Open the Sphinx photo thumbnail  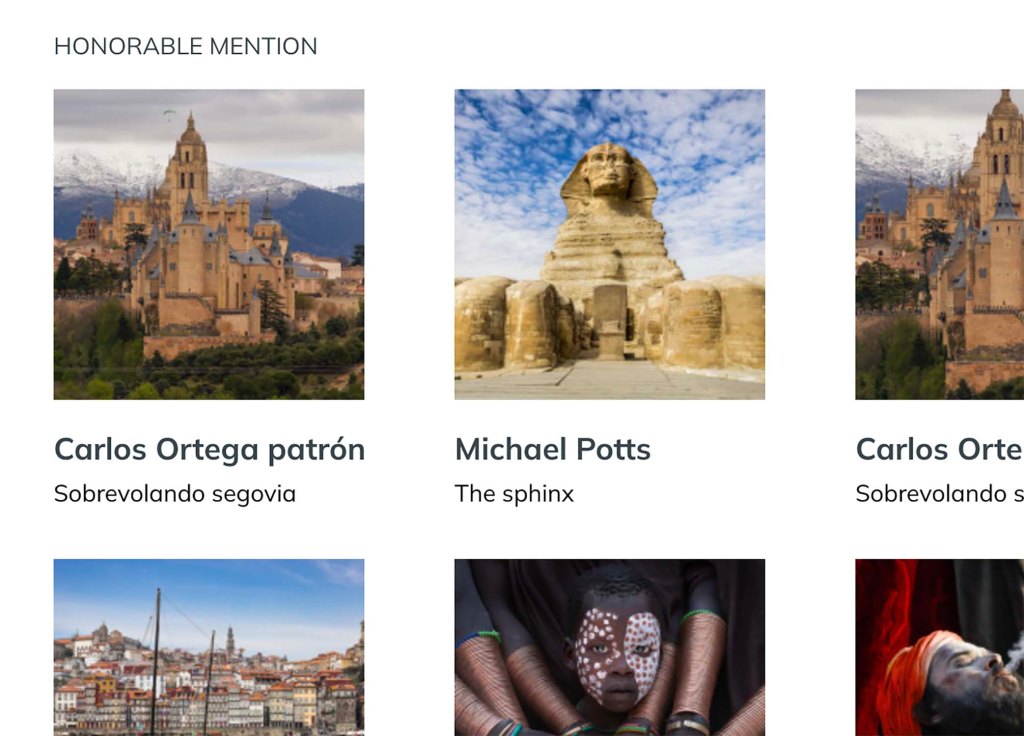[609, 244]
